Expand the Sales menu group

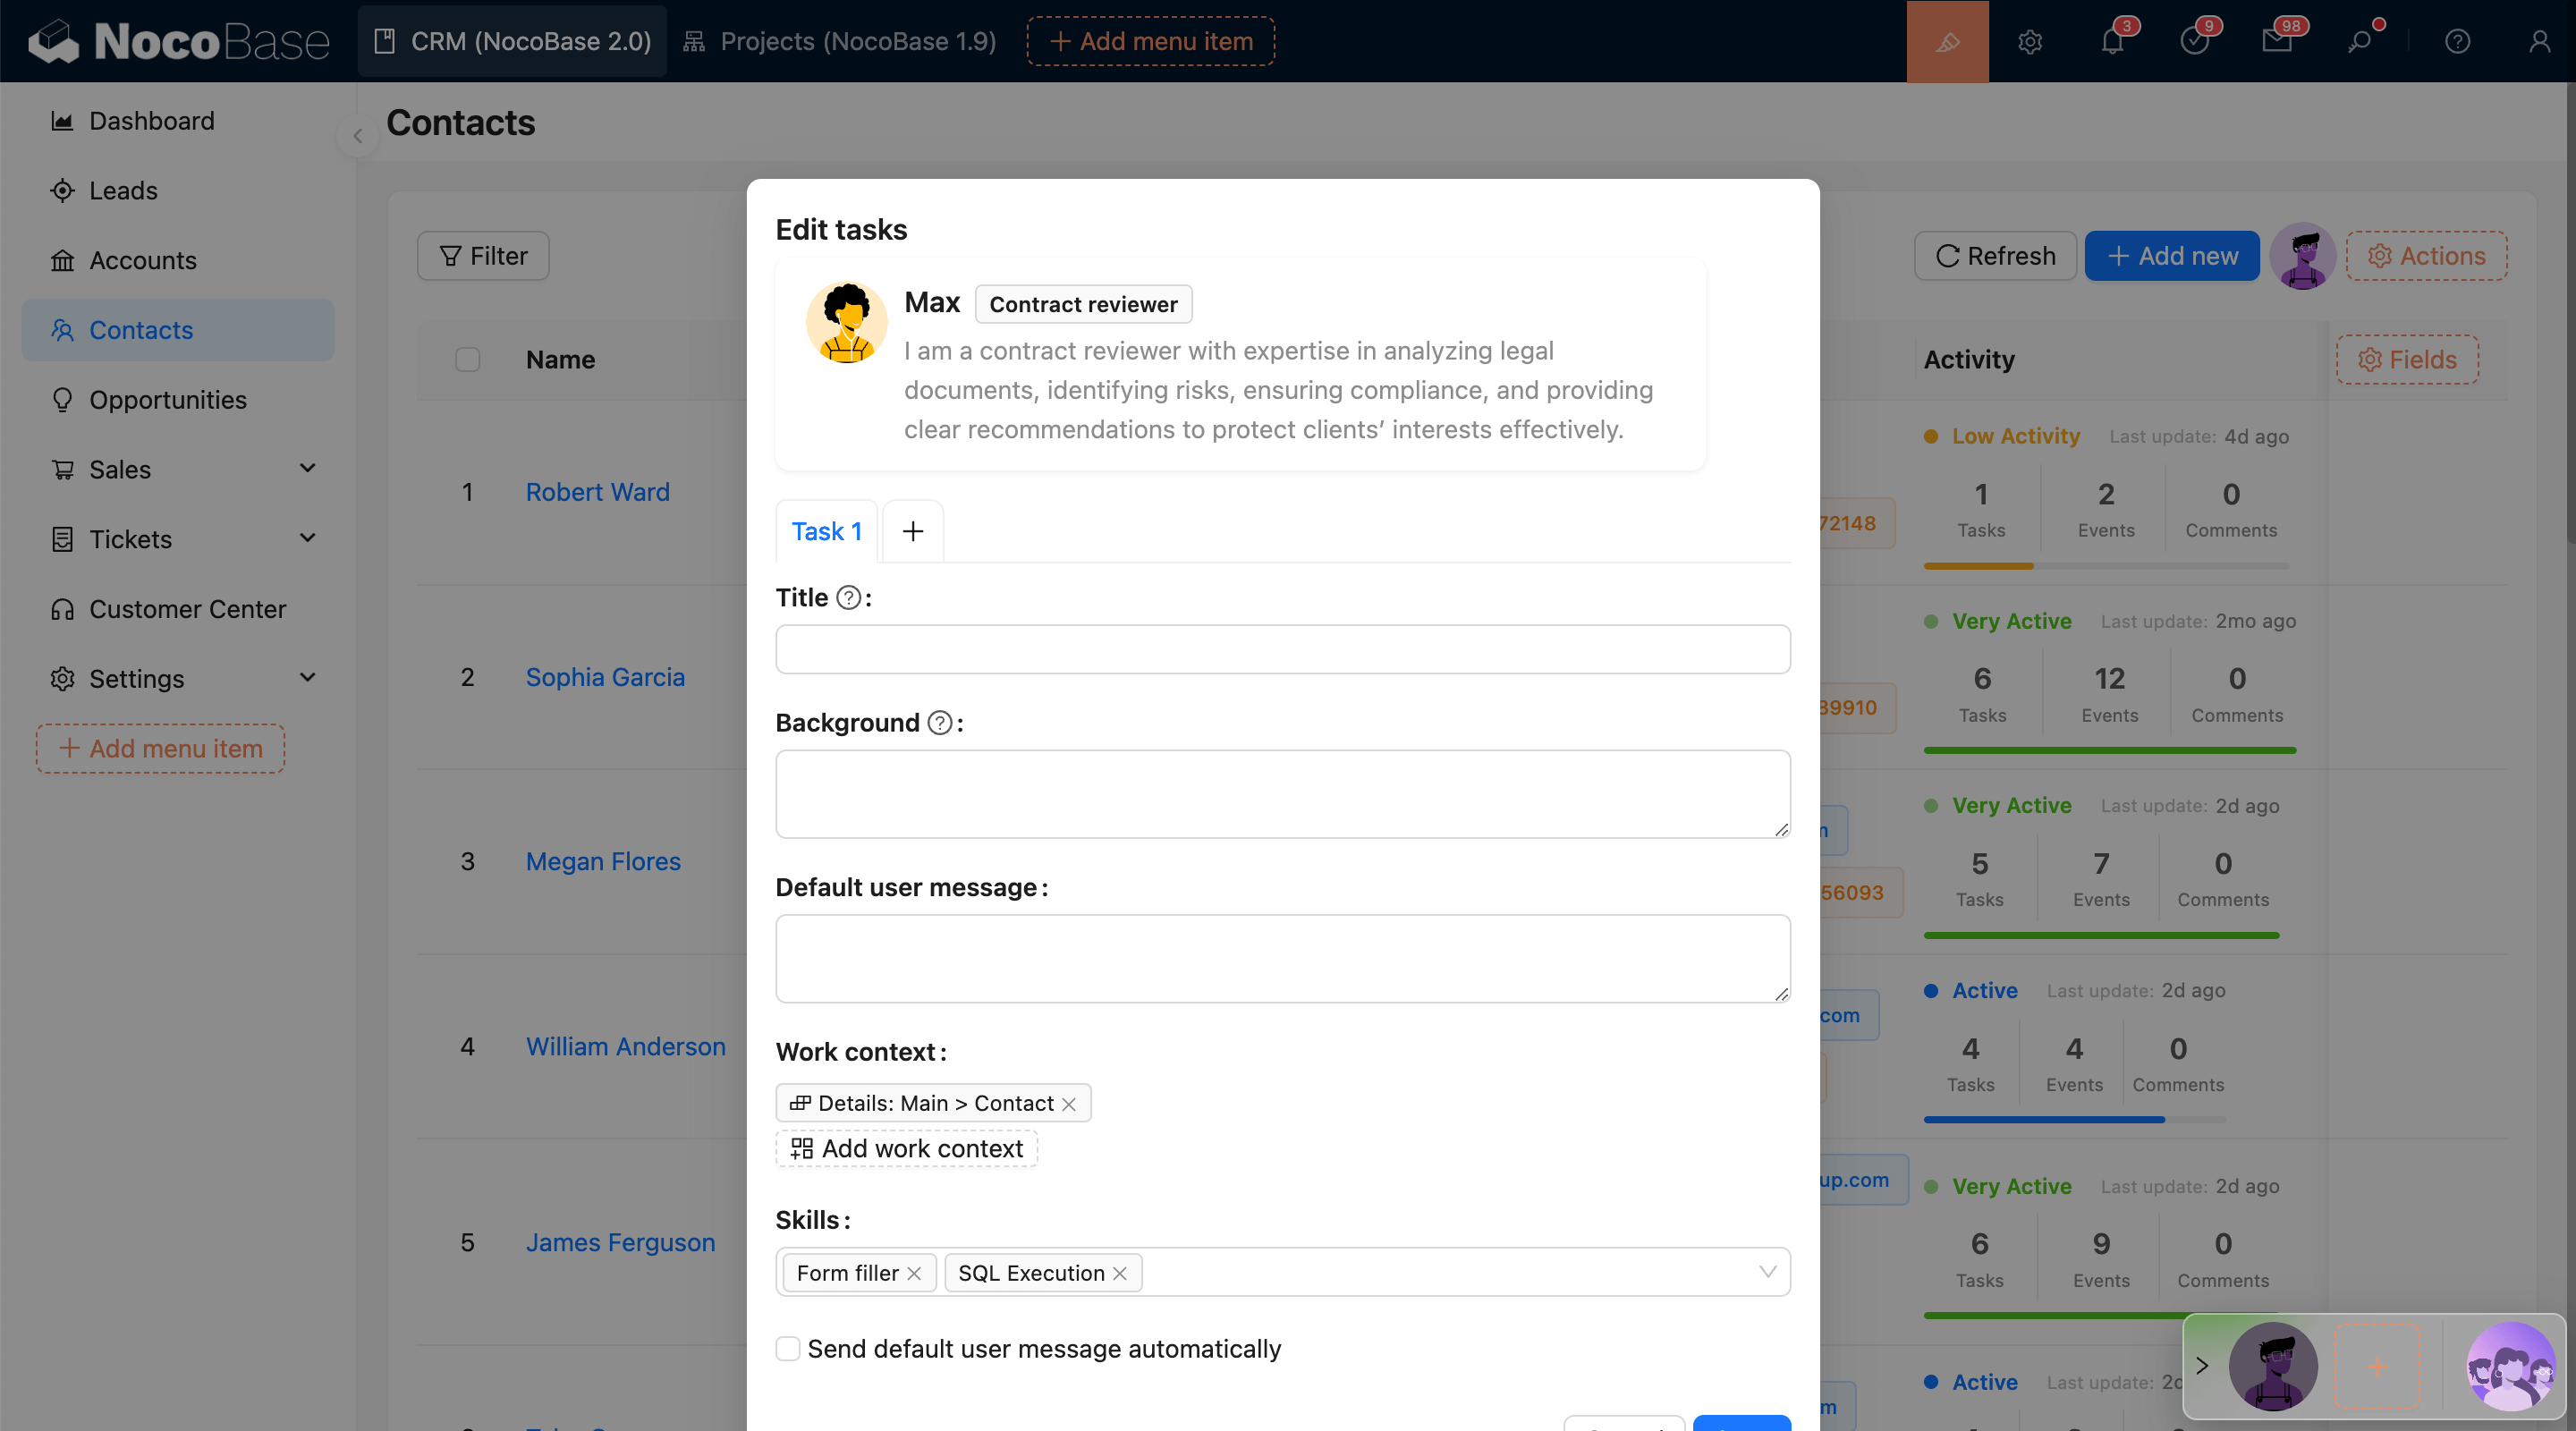coord(307,469)
